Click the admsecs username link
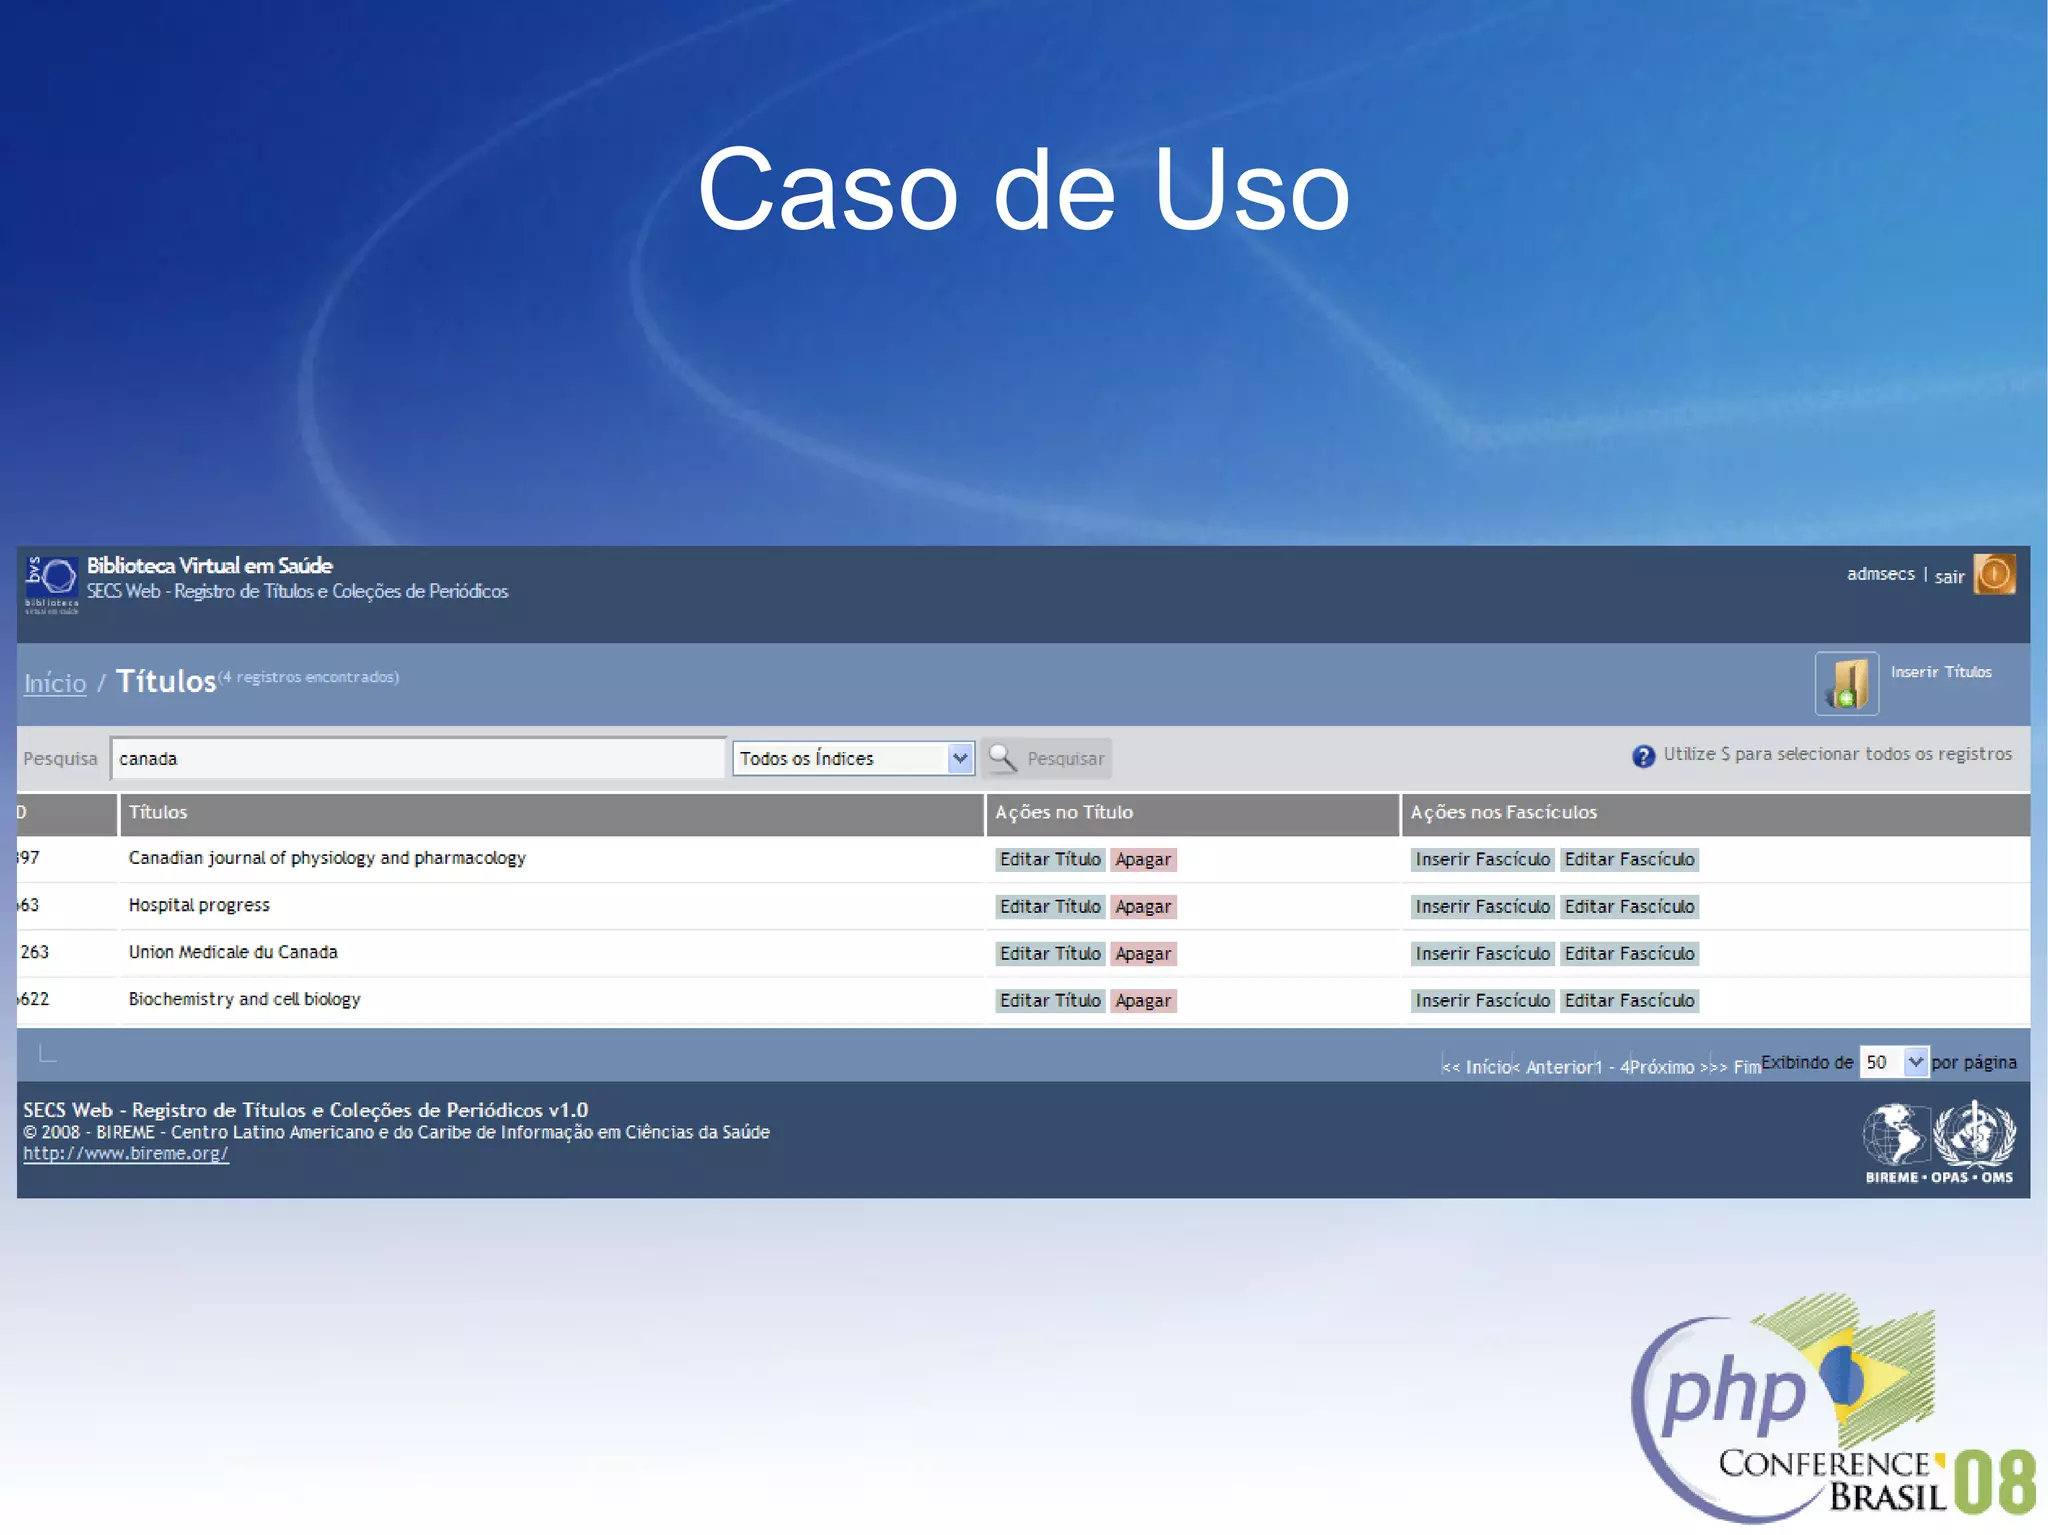Image resolution: width=2048 pixels, height=1535 pixels. click(x=1880, y=574)
